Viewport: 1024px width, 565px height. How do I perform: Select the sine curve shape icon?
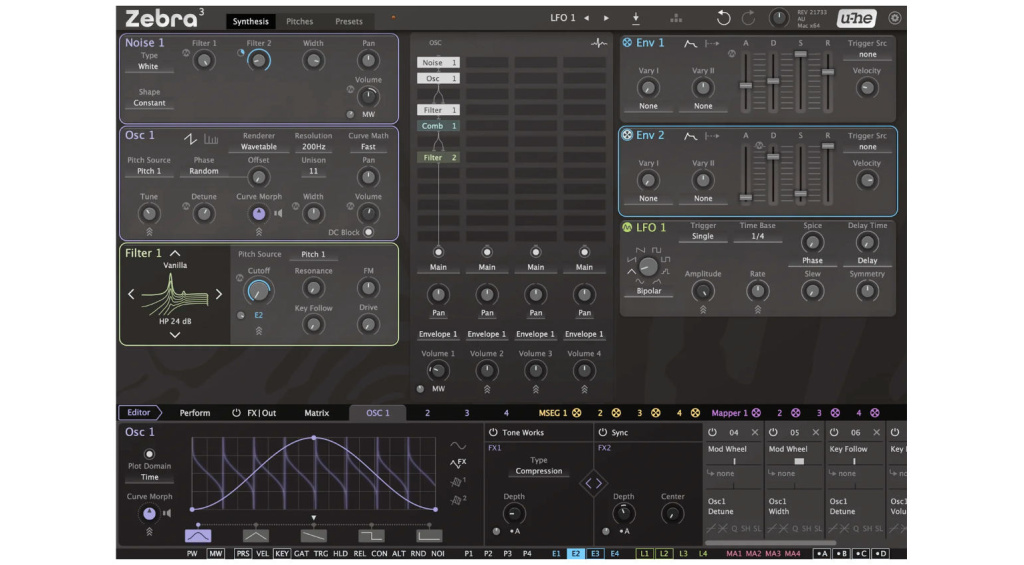[458, 446]
